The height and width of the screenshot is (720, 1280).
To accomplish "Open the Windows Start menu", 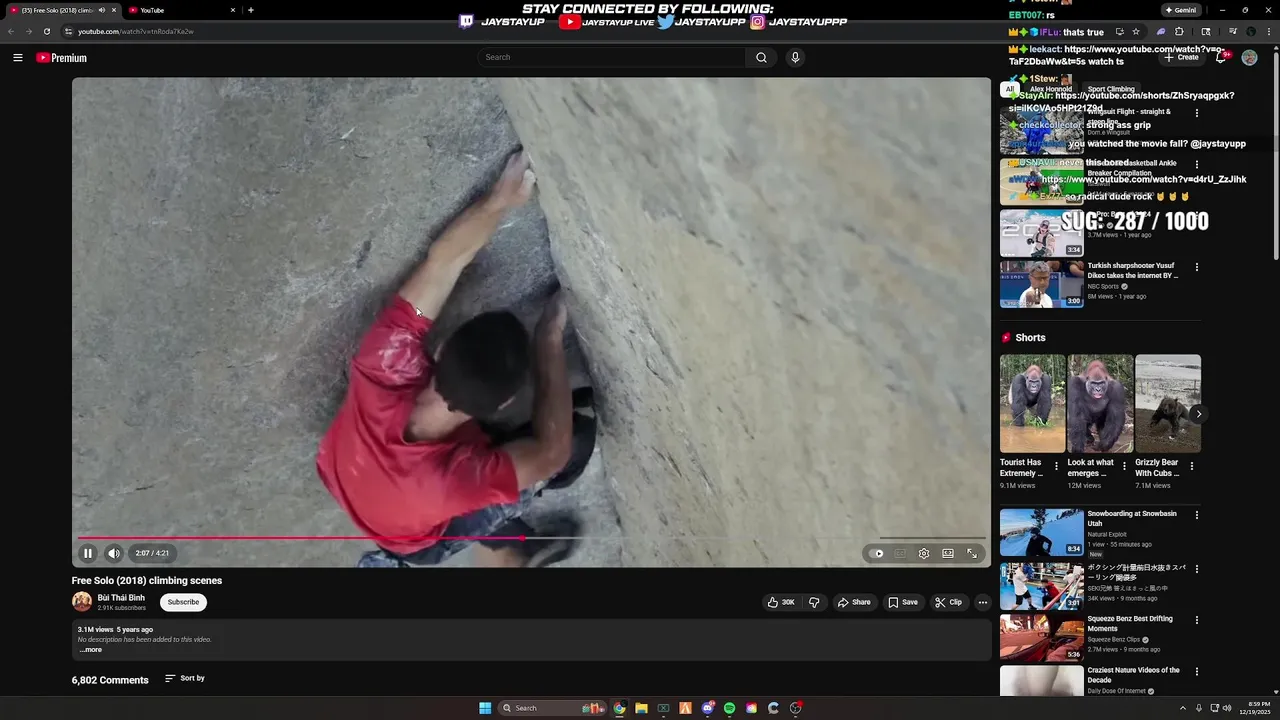I will [485, 708].
